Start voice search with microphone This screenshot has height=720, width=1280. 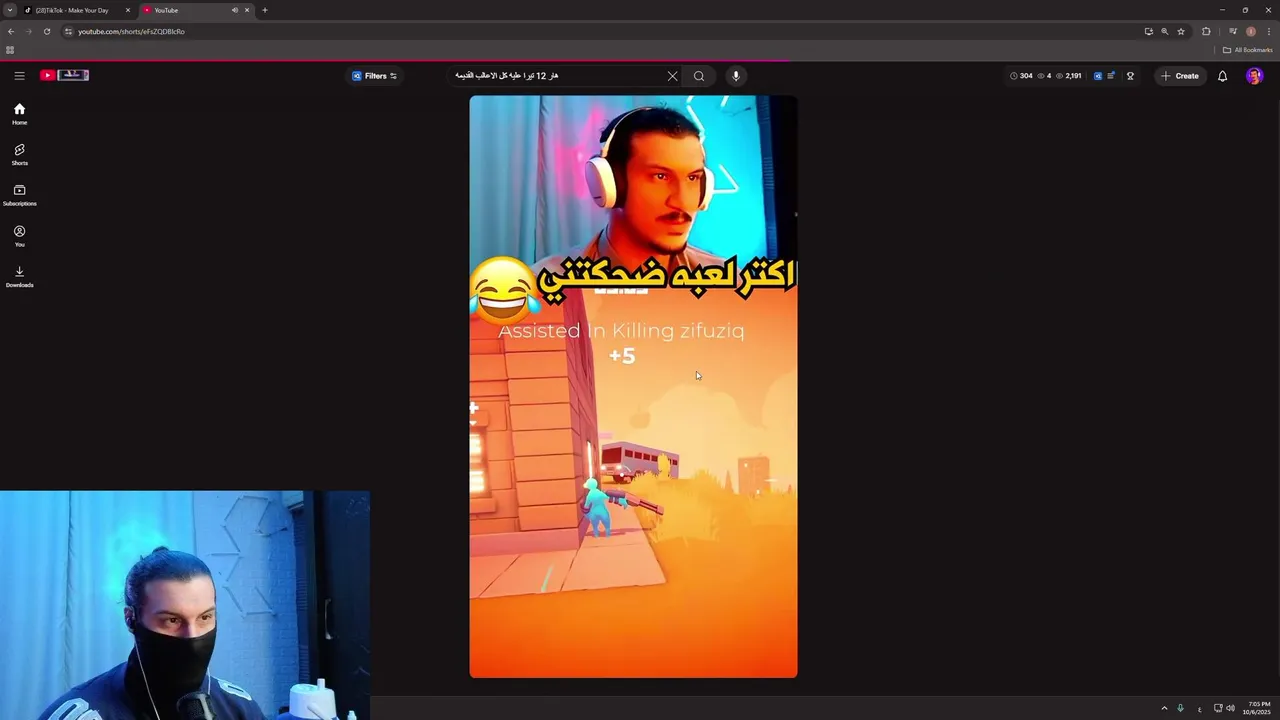[736, 76]
